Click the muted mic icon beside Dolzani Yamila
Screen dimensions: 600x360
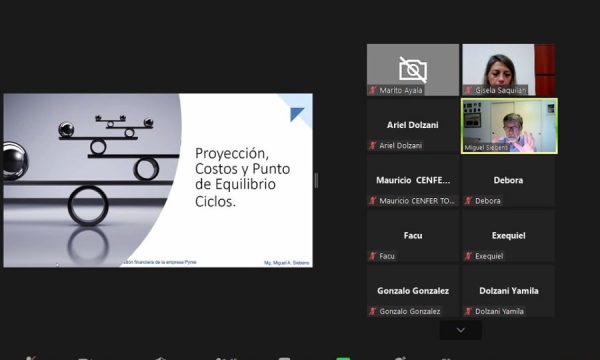(468, 311)
